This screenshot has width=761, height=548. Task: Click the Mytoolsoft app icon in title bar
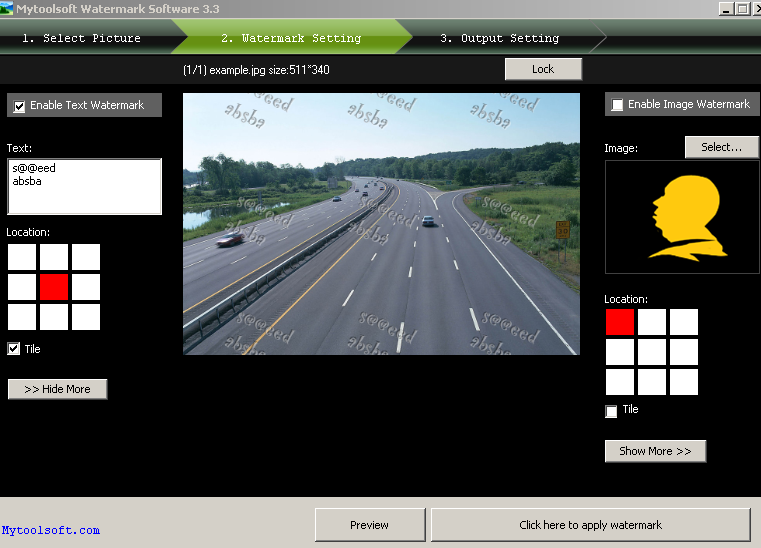coord(7,8)
